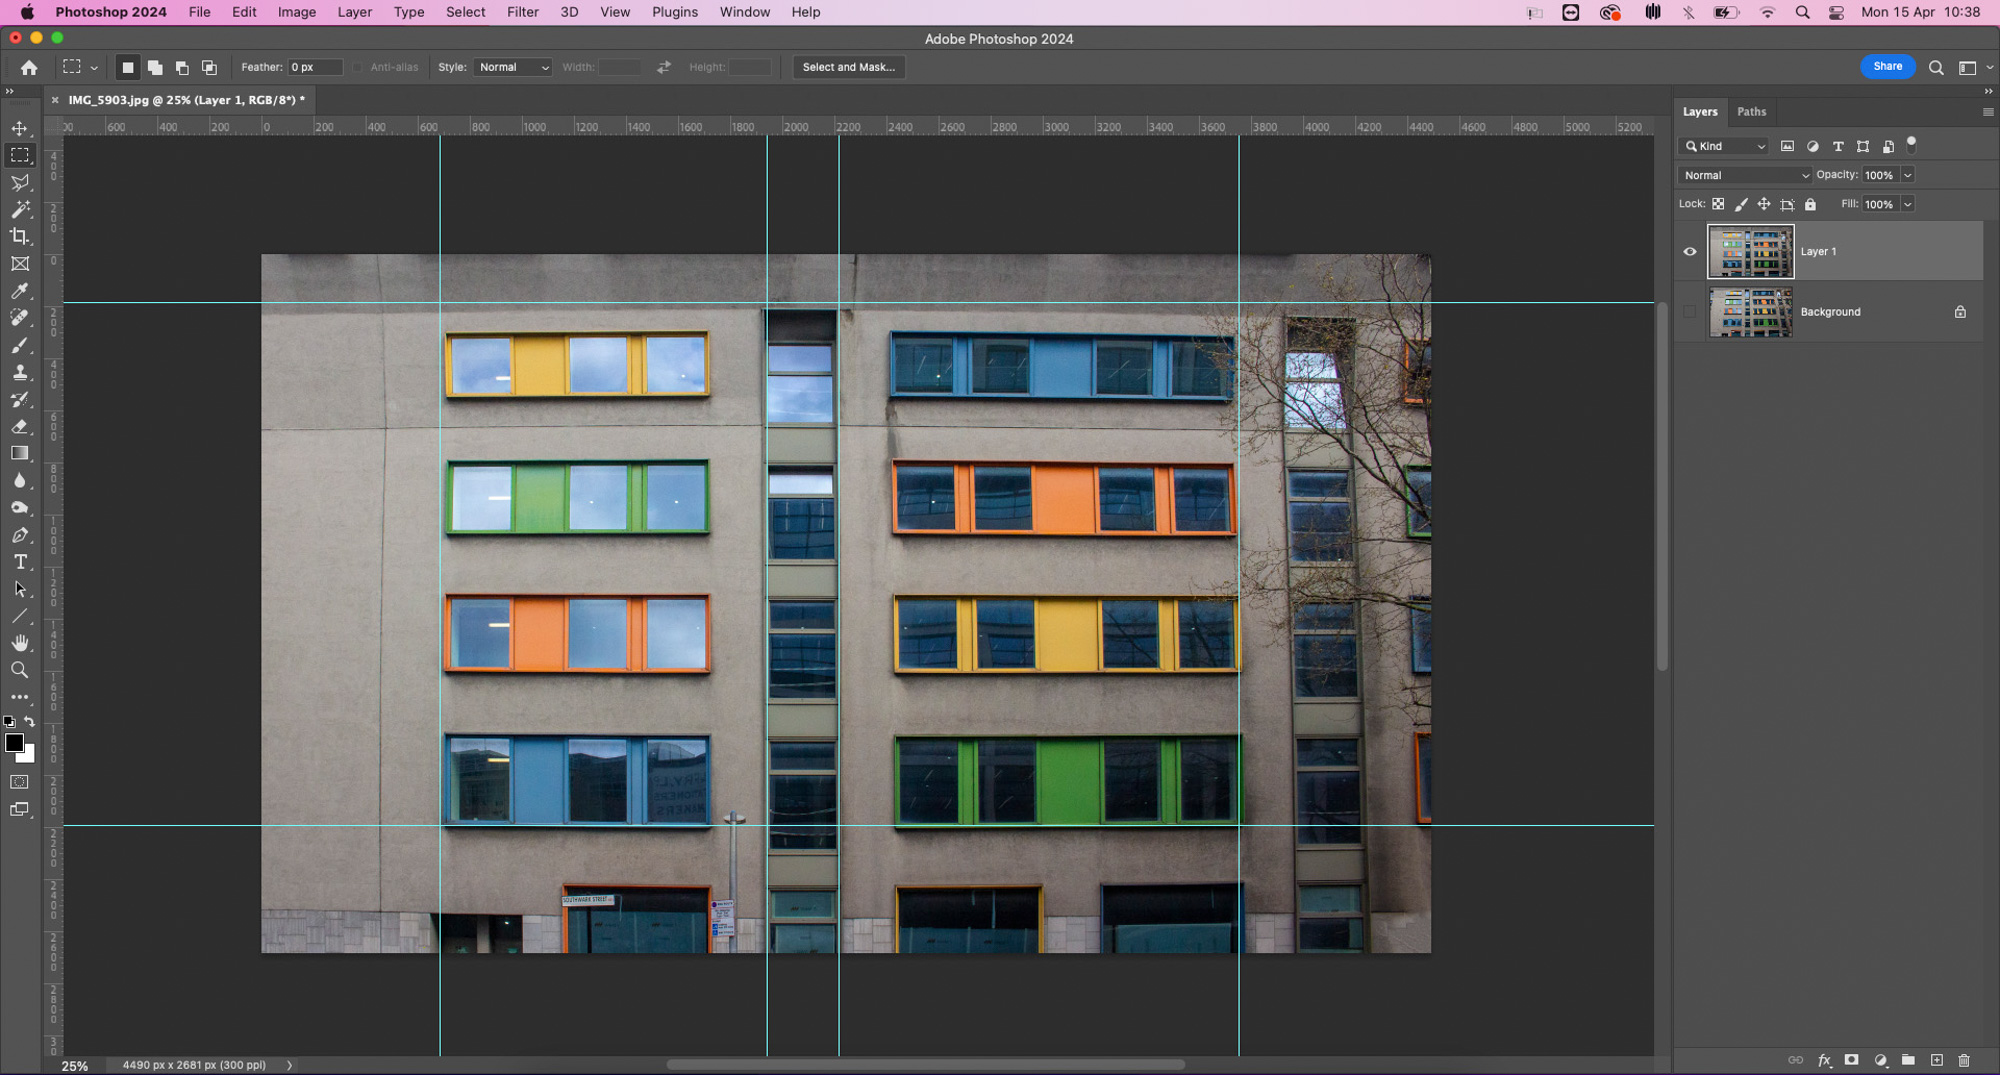Image resolution: width=2000 pixels, height=1075 pixels.
Task: Toggle lock all for the layer
Action: click(1810, 204)
